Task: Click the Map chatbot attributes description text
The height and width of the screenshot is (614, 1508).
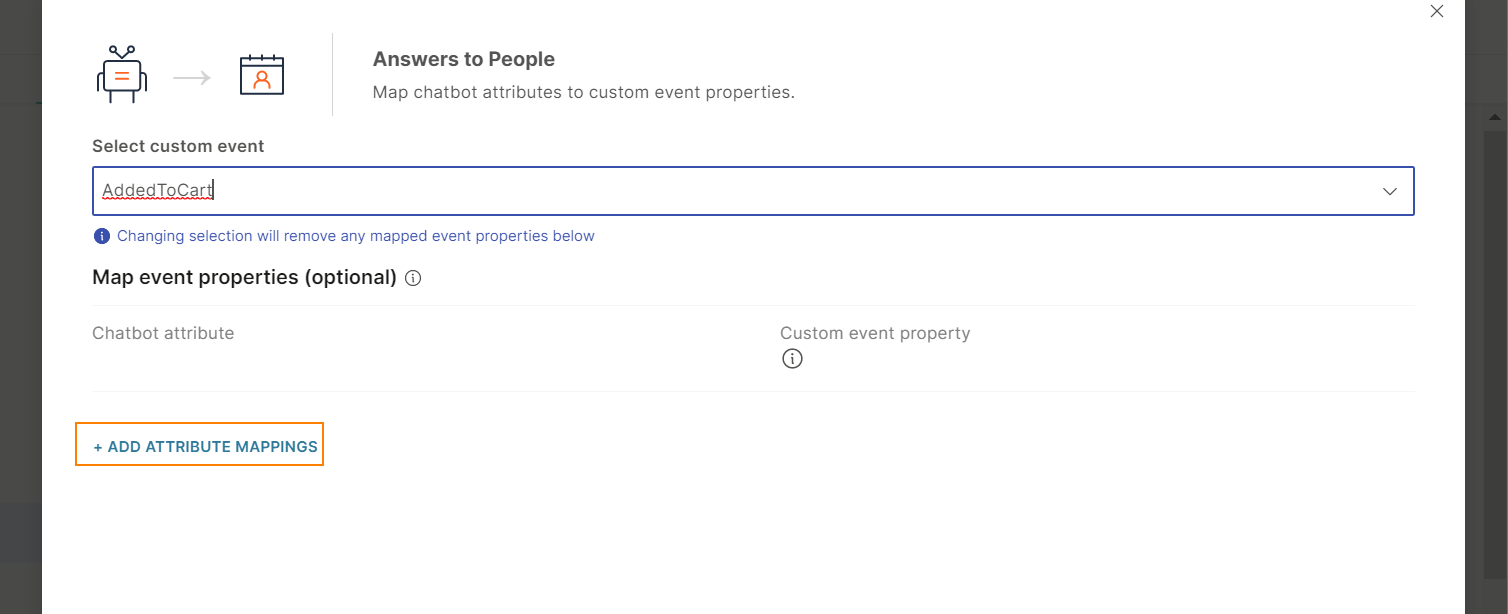Action: tap(583, 93)
